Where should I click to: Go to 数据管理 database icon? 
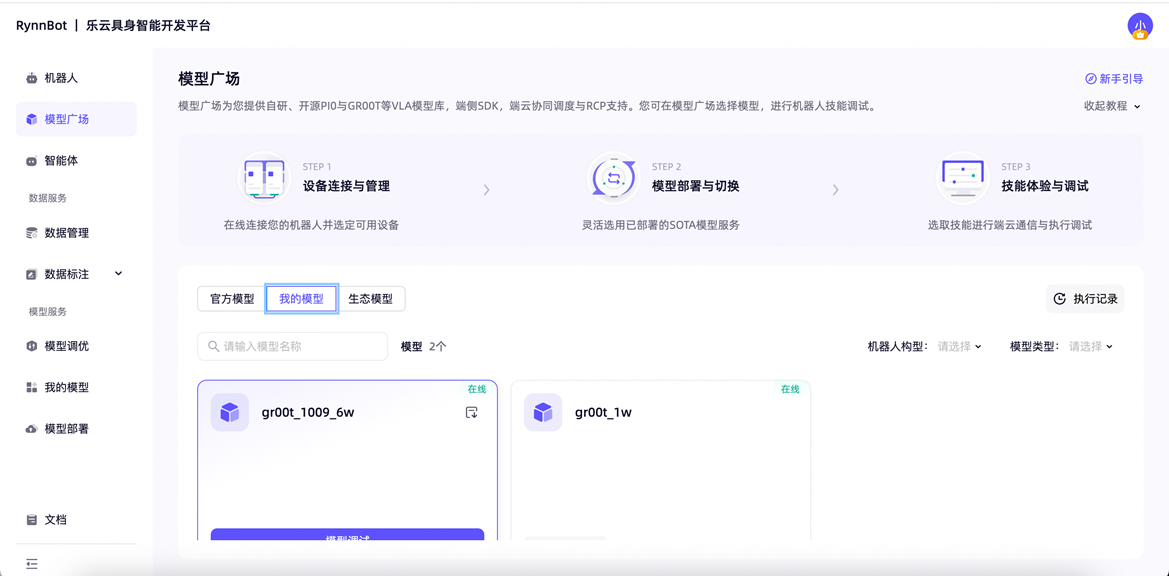tap(31, 233)
